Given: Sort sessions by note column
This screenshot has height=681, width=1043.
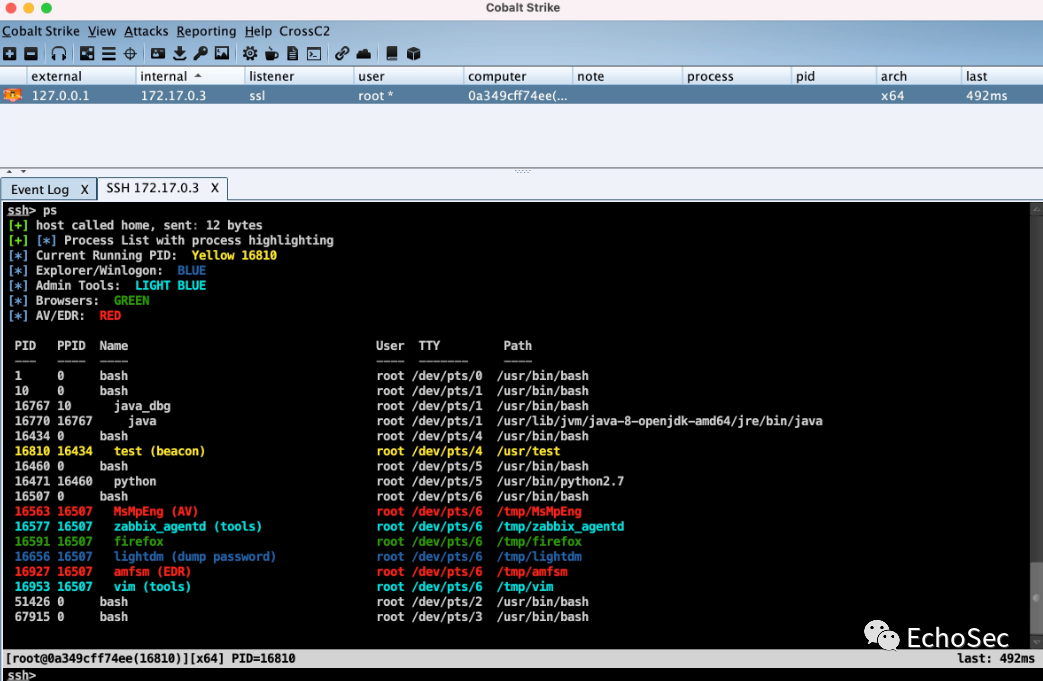Looking at the screenshot, I should [x=627, y=76].
